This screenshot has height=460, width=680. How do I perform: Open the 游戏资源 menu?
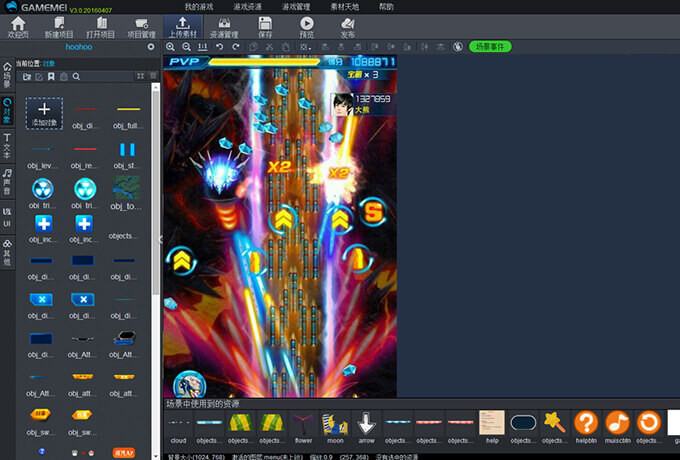(x=247, y=7)
